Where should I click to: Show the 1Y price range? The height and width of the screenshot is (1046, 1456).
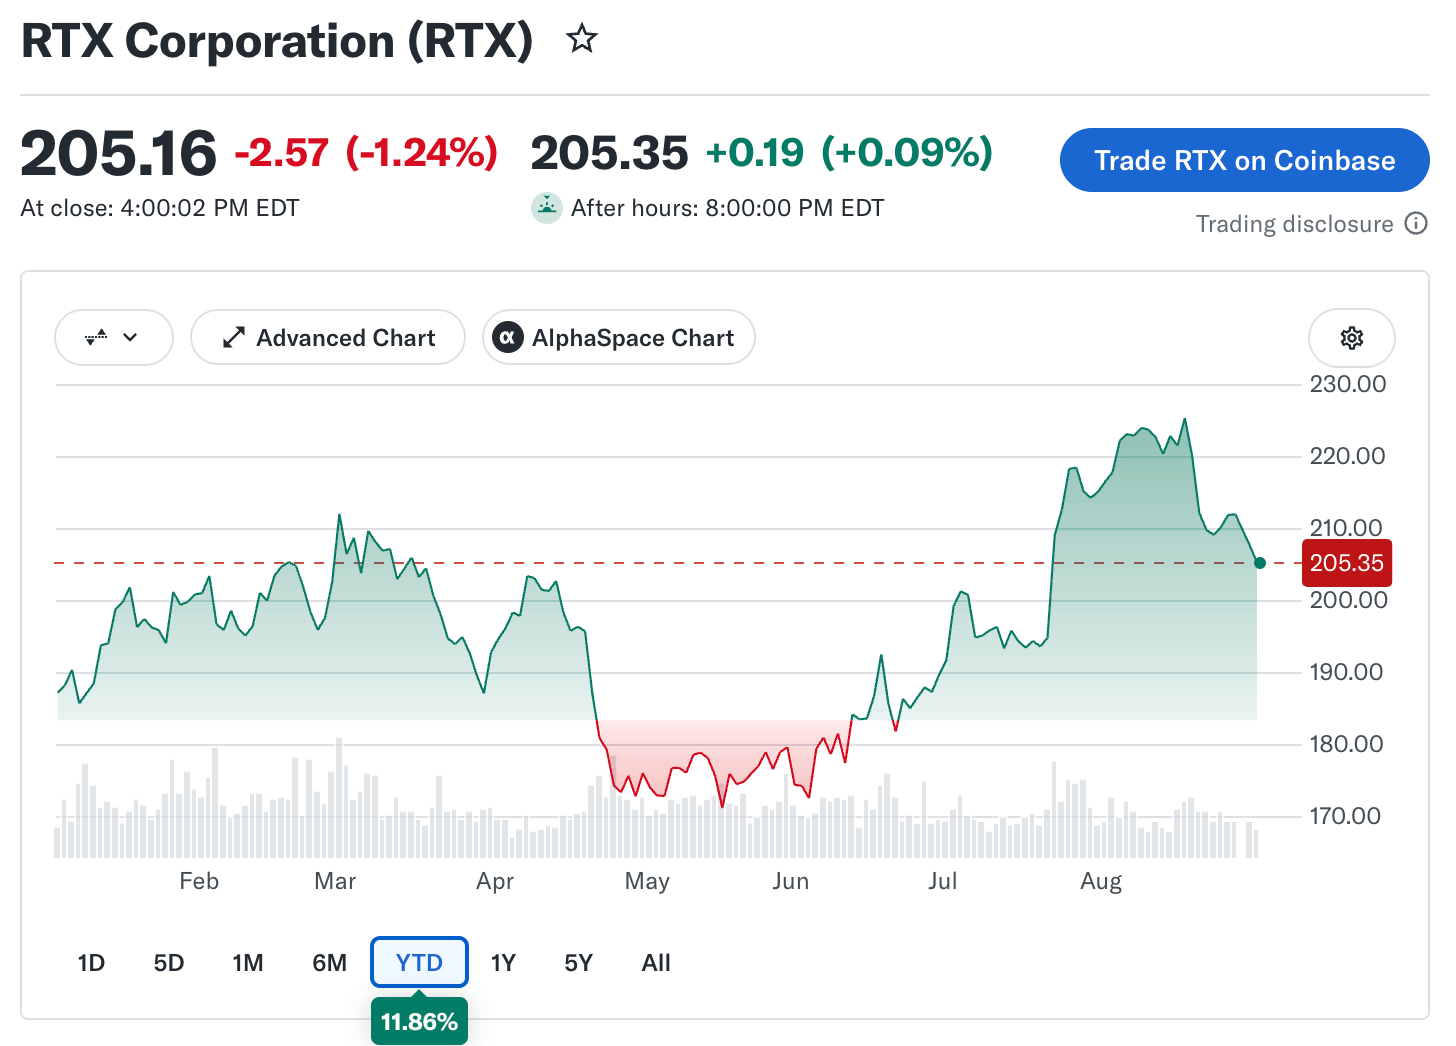tap(503, 963)
